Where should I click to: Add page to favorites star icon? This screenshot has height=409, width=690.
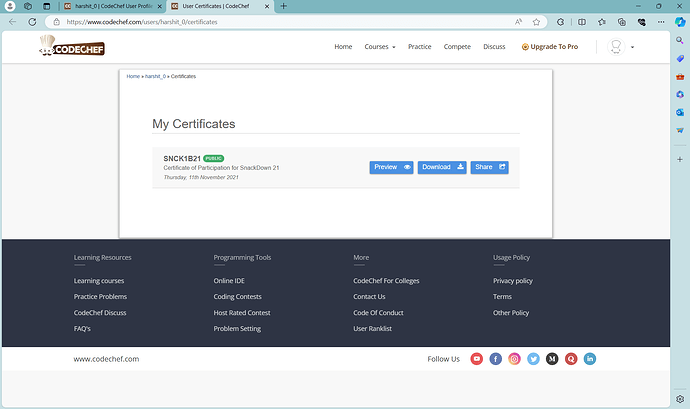click(x=536, y=22)
